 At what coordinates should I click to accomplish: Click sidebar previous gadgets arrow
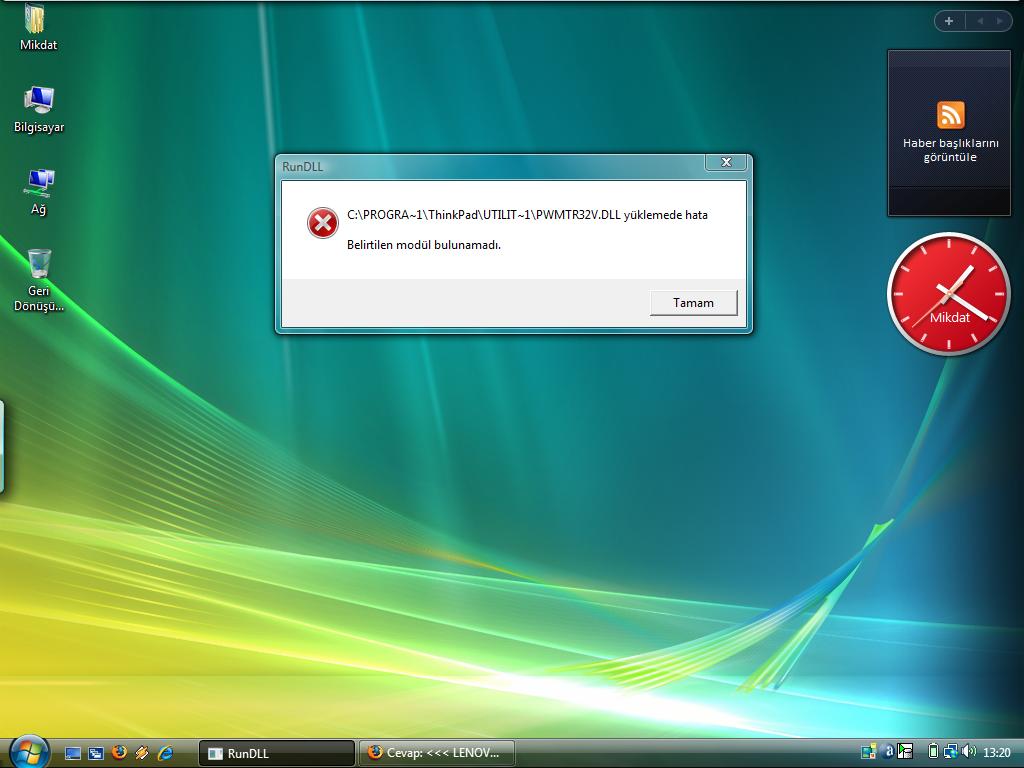(980, 22)
